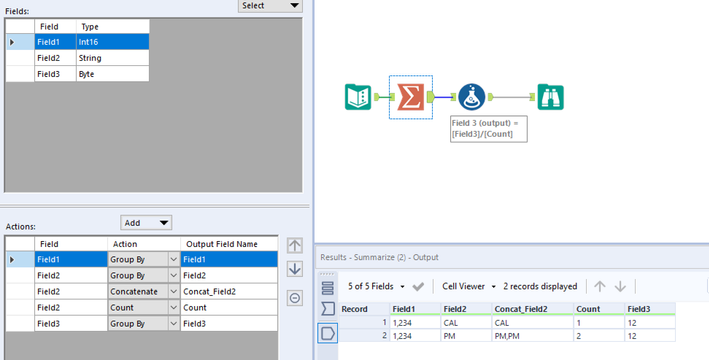Click Field1 results column header

click(x=415, y=309)
